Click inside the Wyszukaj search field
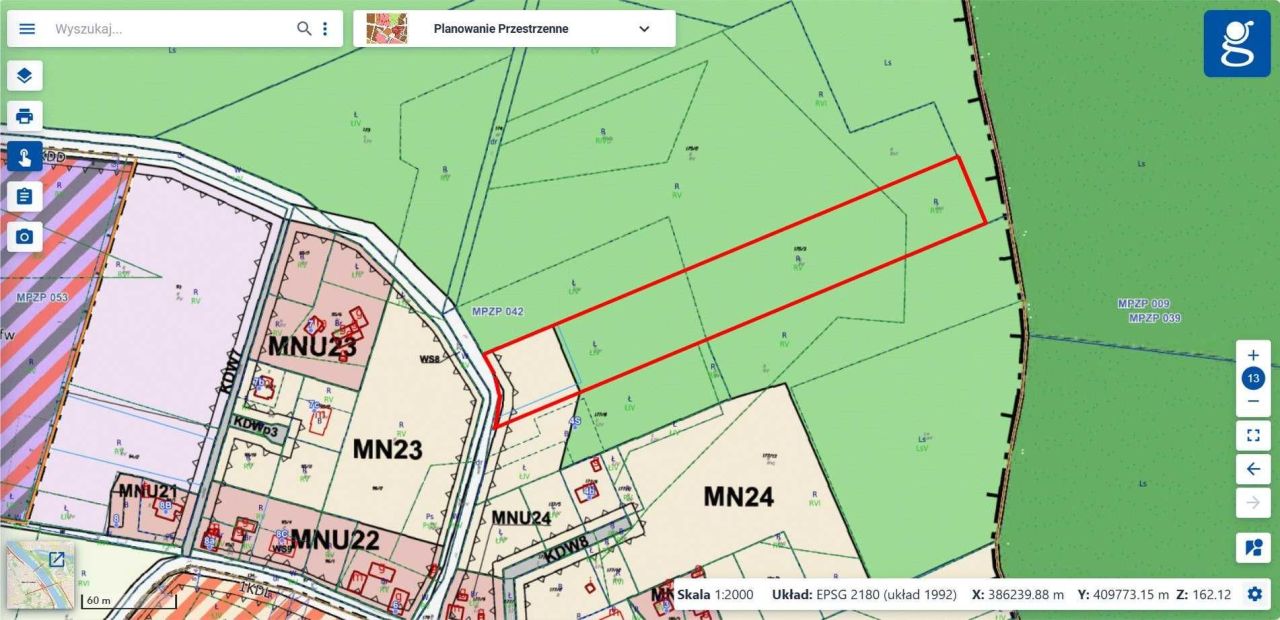Image resolution: width=1280 pixels, height=620 pixels. pos(160,28)
